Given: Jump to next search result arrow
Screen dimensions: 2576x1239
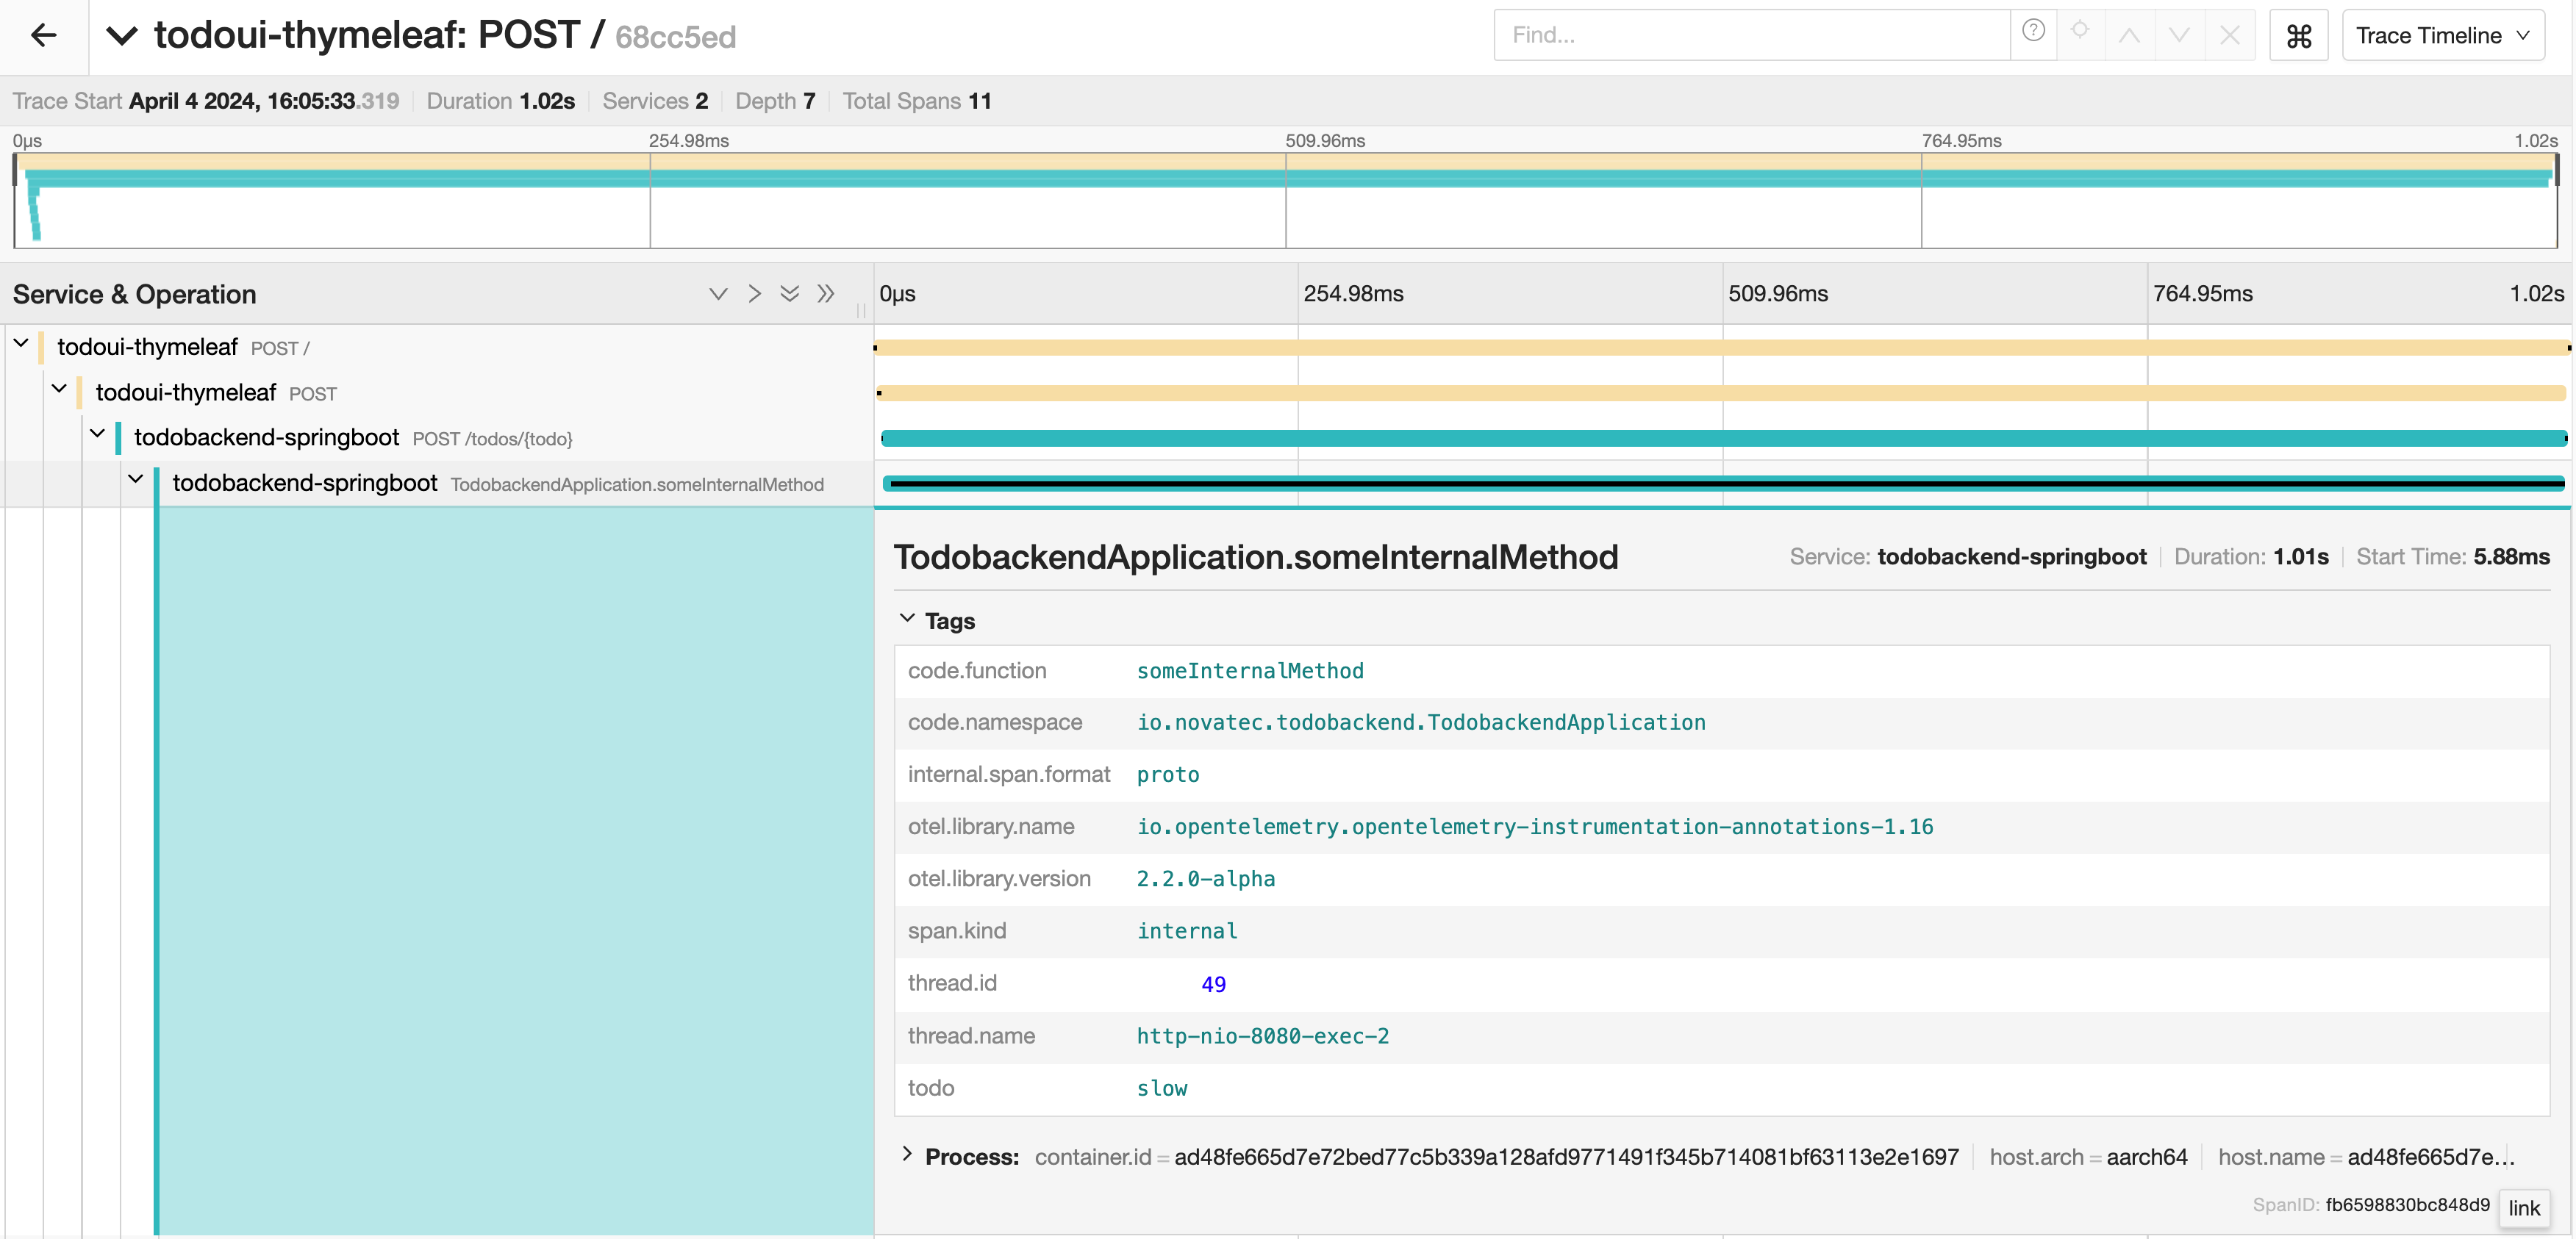Looking at the screenshot, I should point(2179,36).
